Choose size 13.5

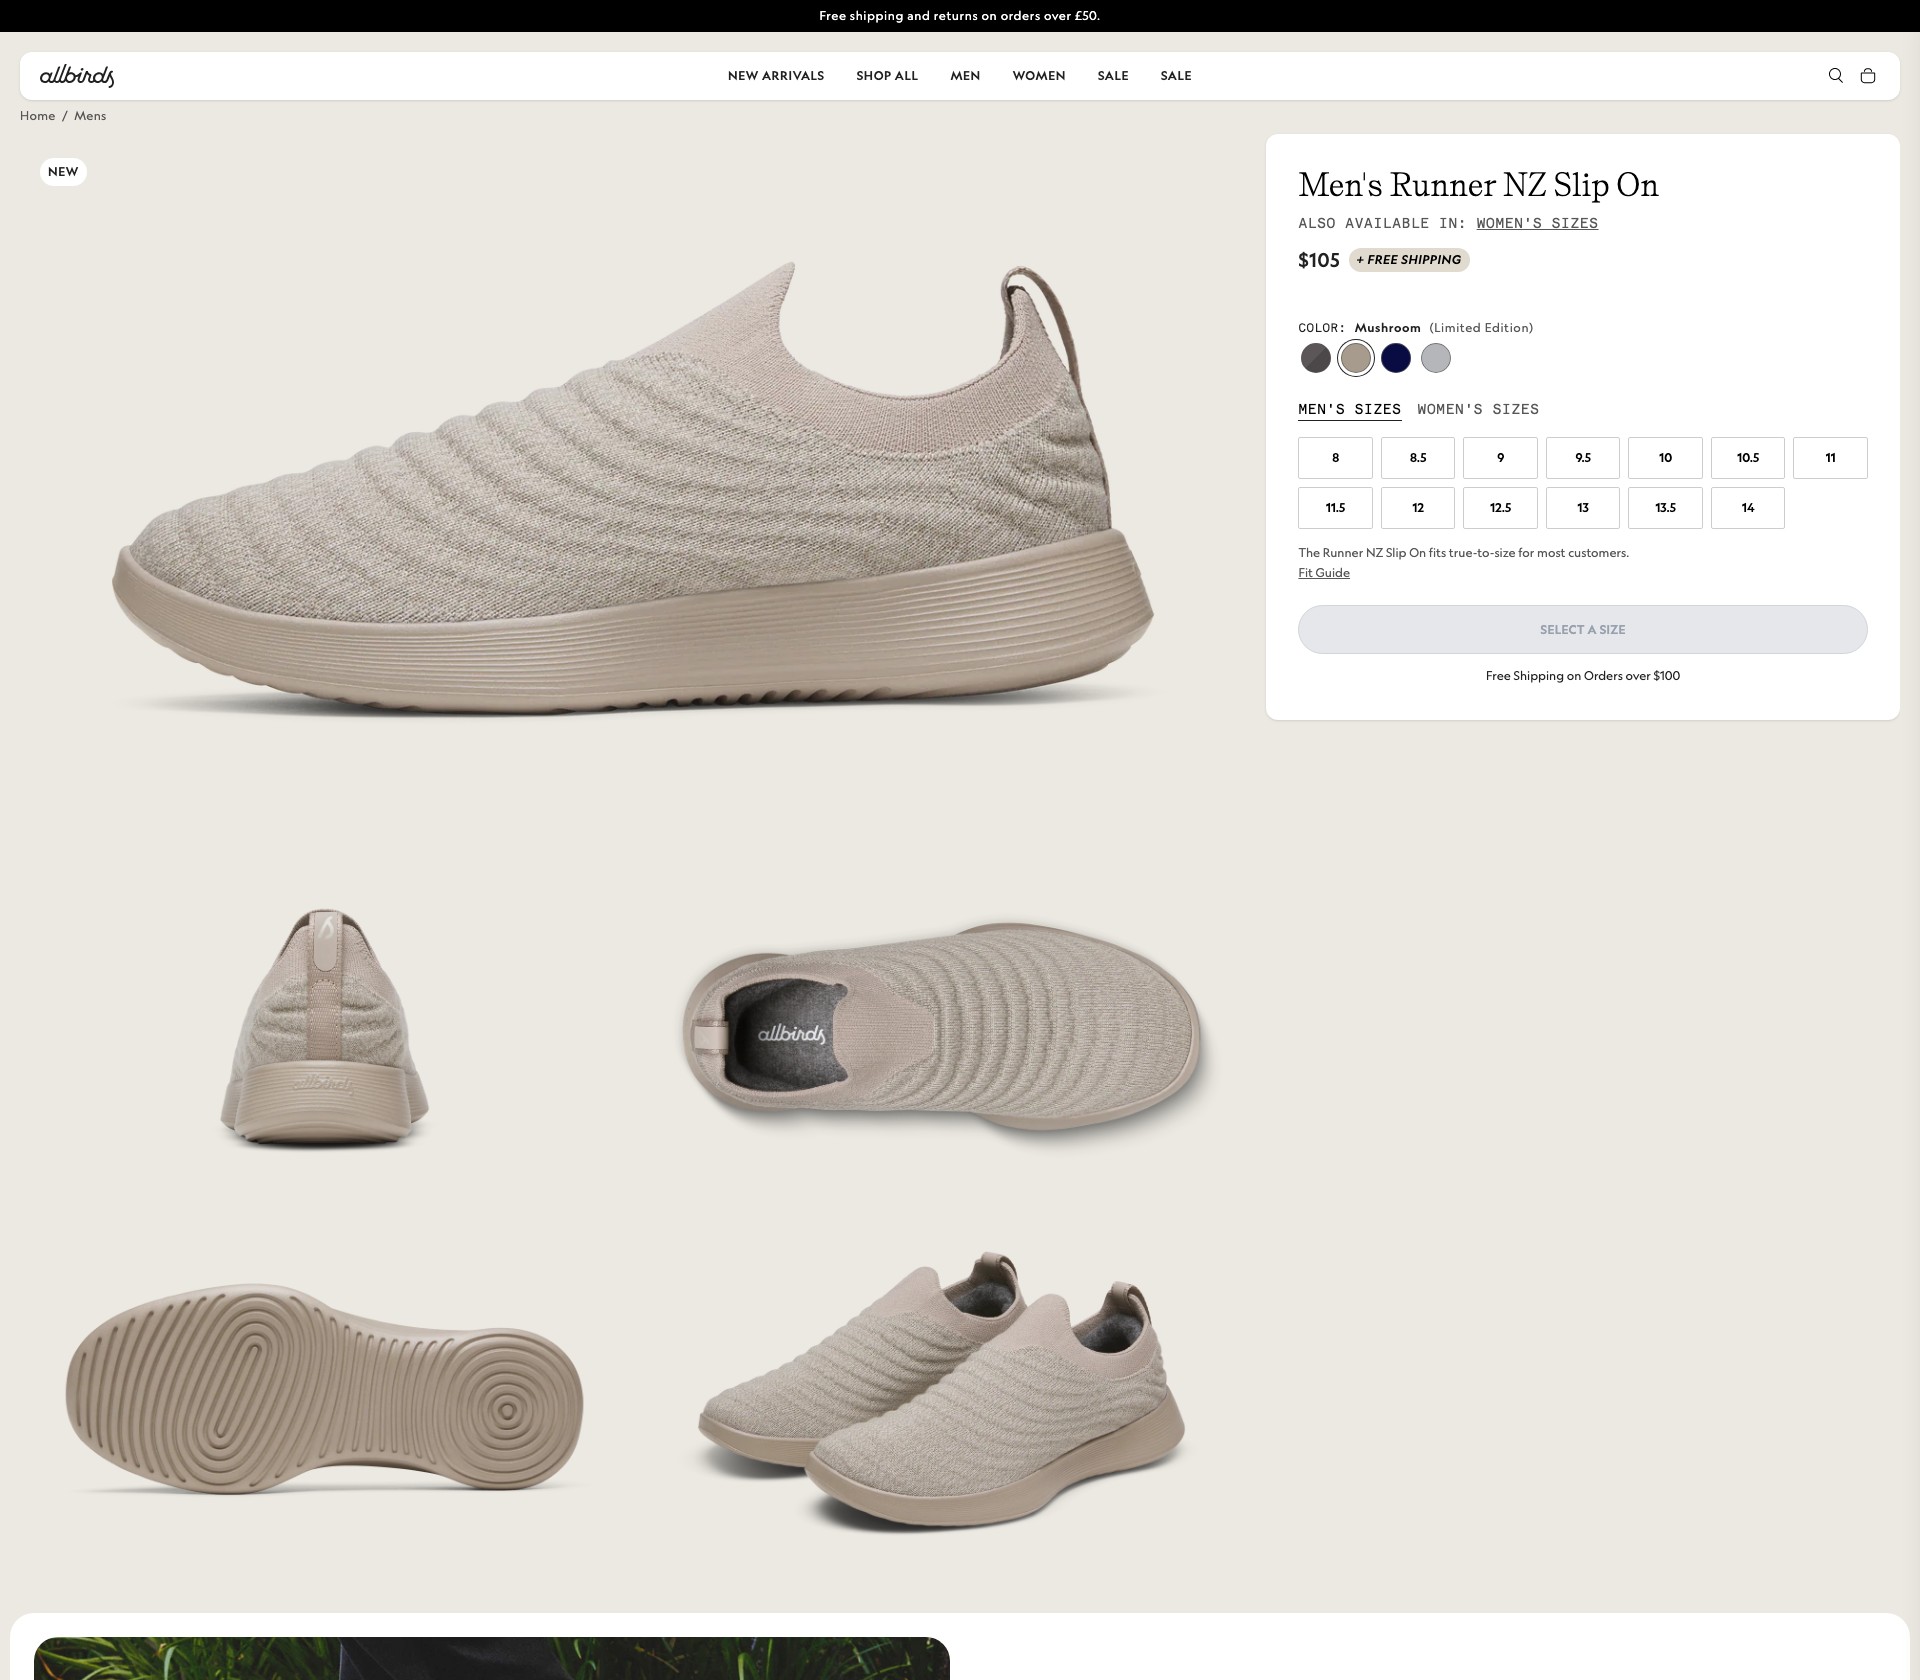coord(1665,508)
